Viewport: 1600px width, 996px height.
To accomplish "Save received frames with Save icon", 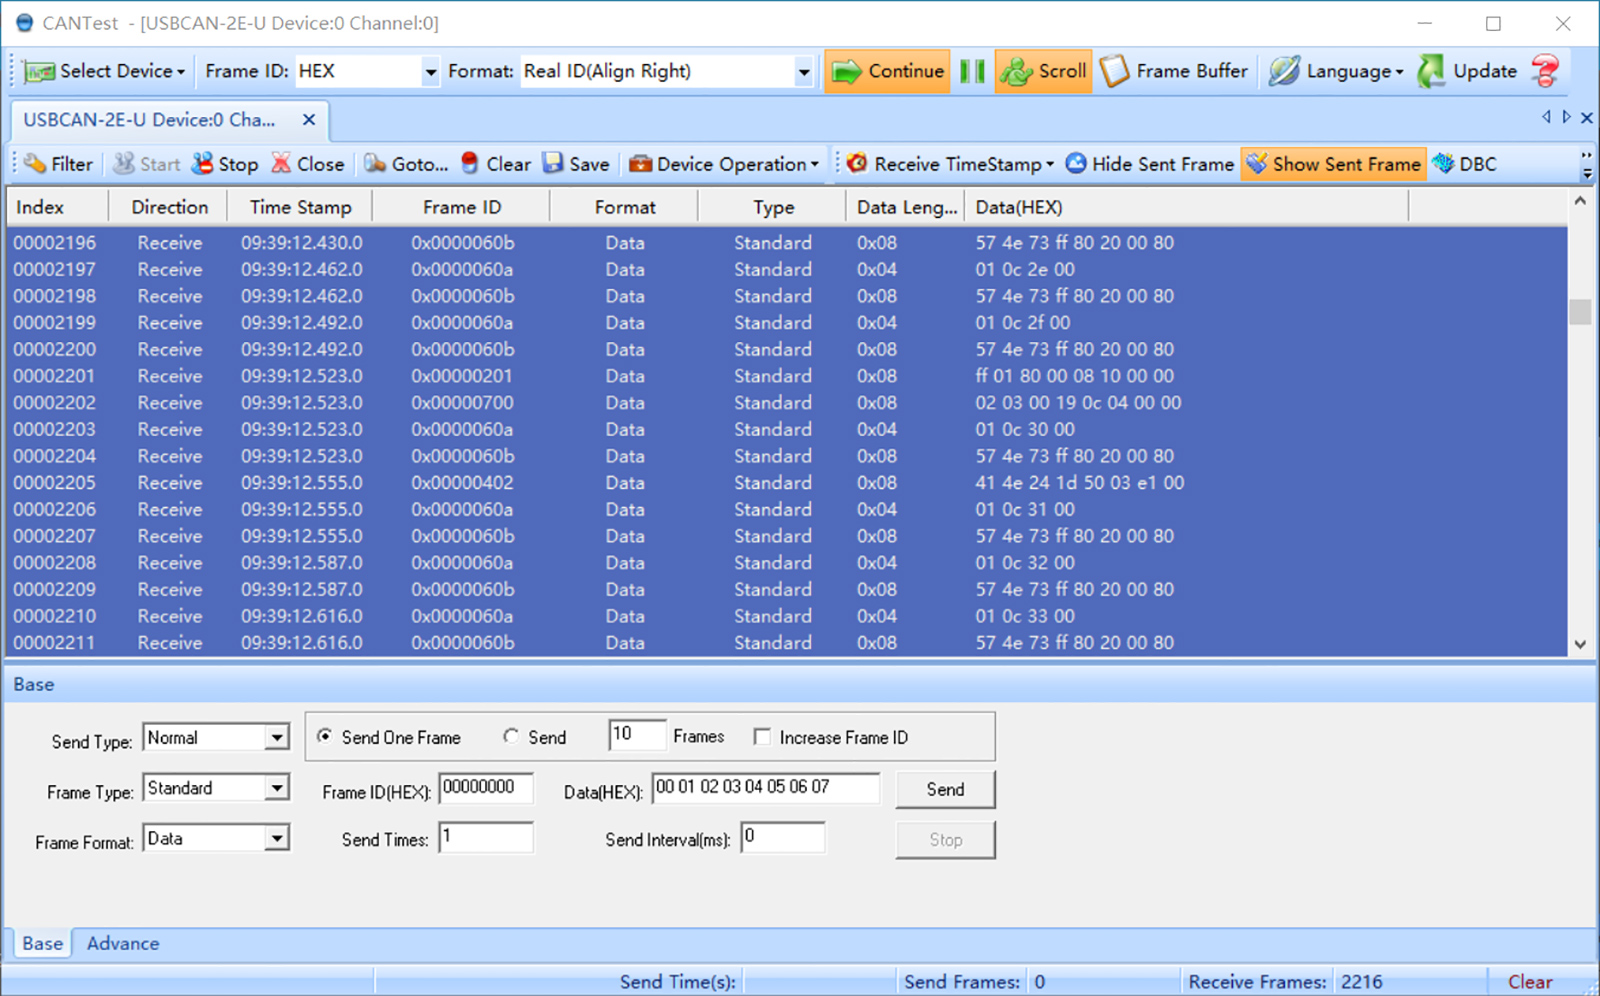I will click(x=553, y=164).
